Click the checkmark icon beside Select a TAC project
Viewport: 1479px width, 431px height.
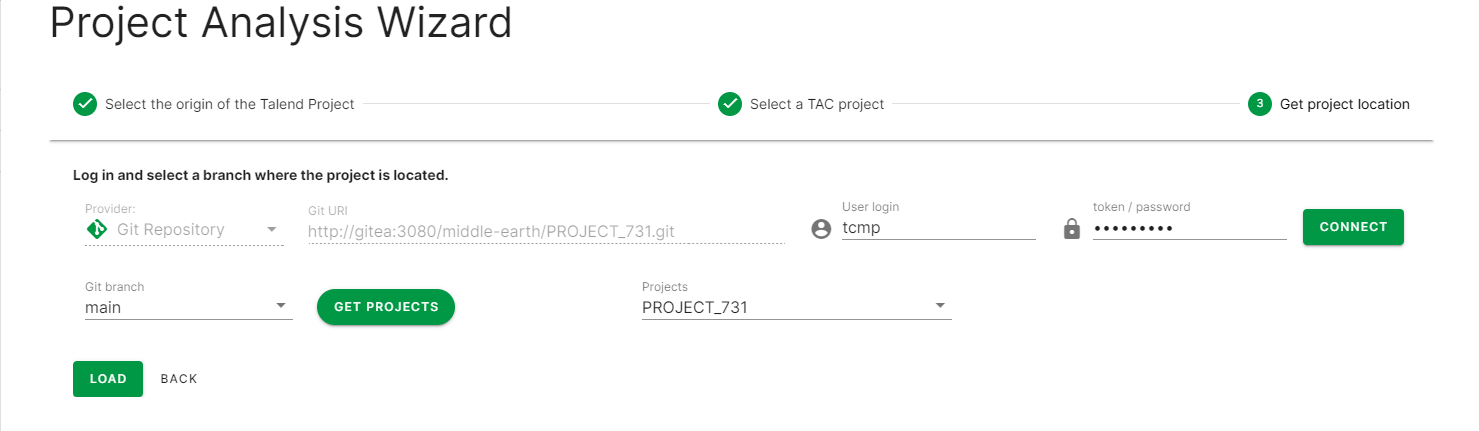point(730,104)
